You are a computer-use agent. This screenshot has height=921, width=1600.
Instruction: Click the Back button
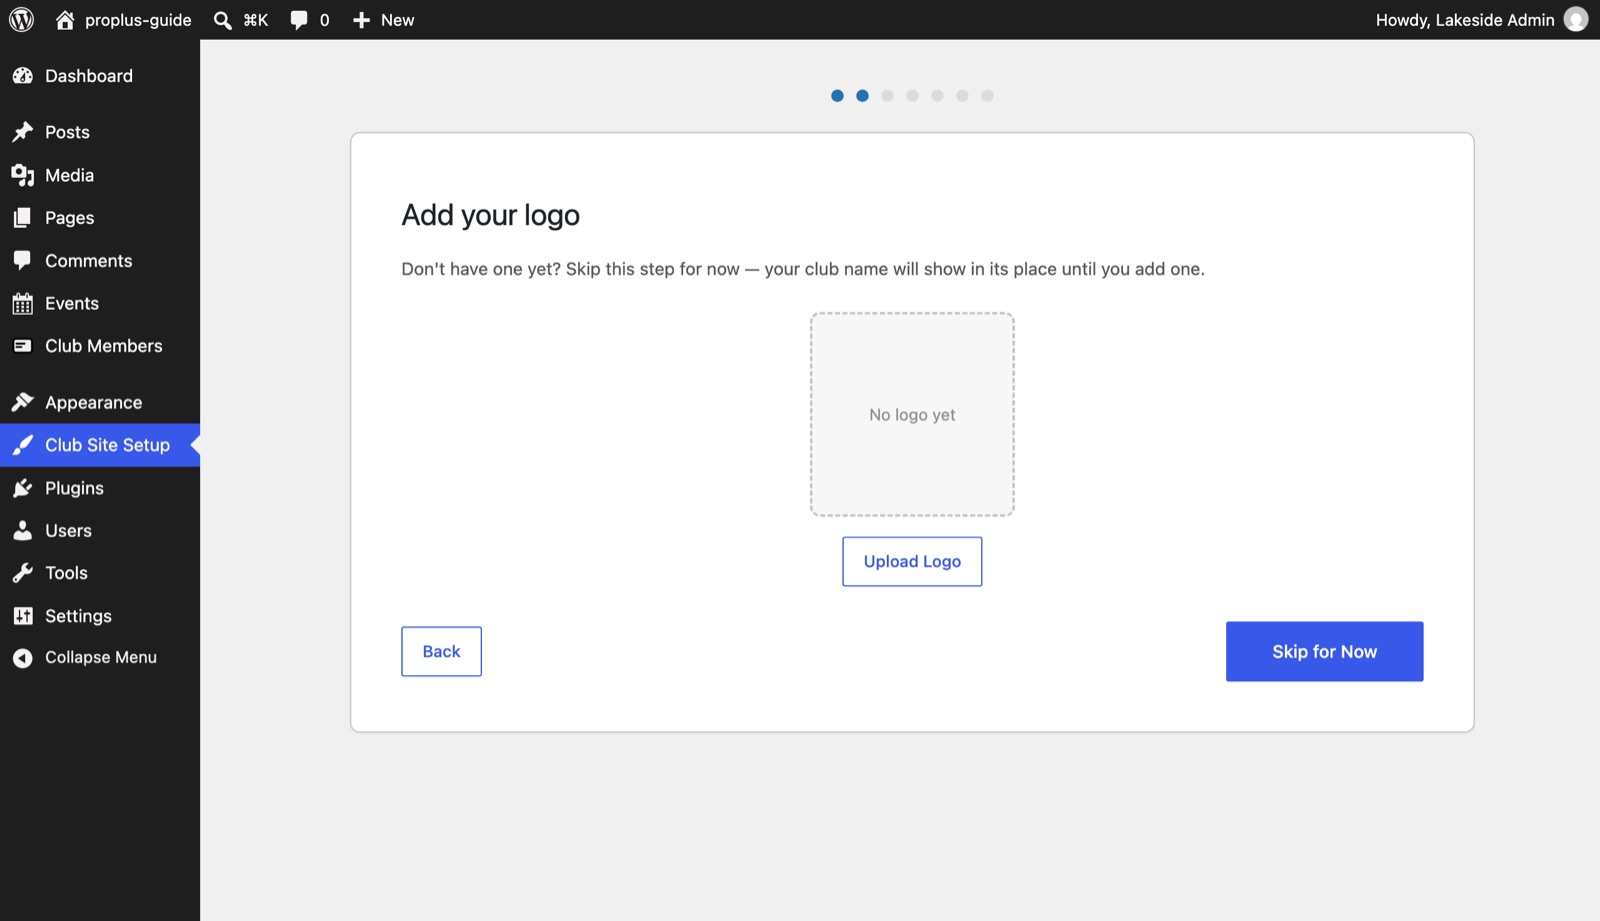tap(441, 652)
